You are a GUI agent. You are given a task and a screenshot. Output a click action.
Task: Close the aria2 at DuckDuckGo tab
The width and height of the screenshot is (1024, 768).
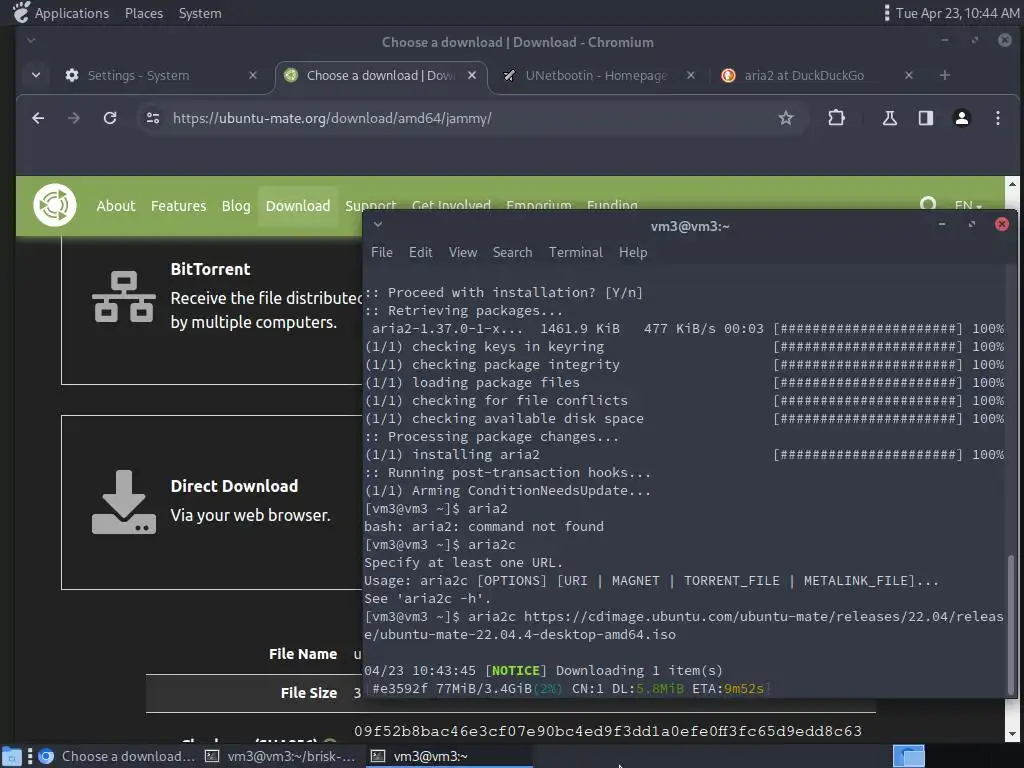pyautogui.click(x=908, y=76)
